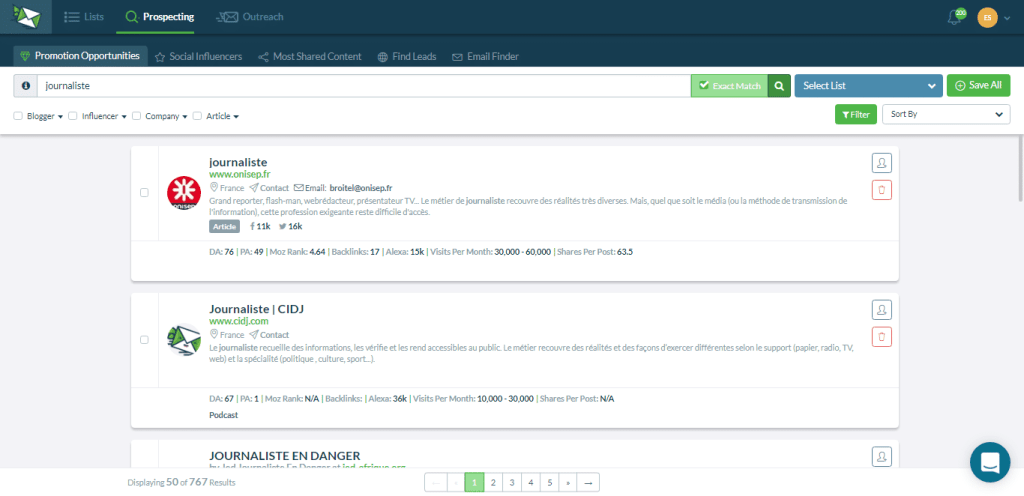Go to results page 5
The height and width of the screenshot is (496, 1024).
550,483
